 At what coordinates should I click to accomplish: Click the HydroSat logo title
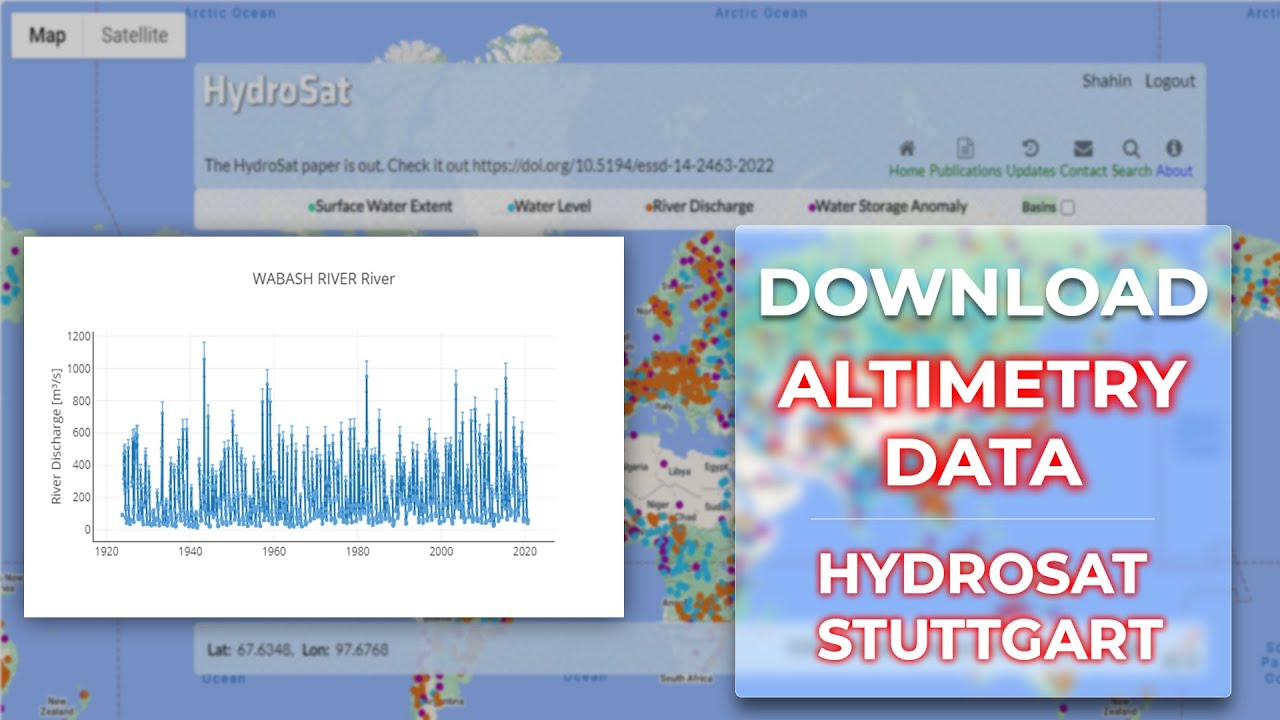tap(277, 91)
